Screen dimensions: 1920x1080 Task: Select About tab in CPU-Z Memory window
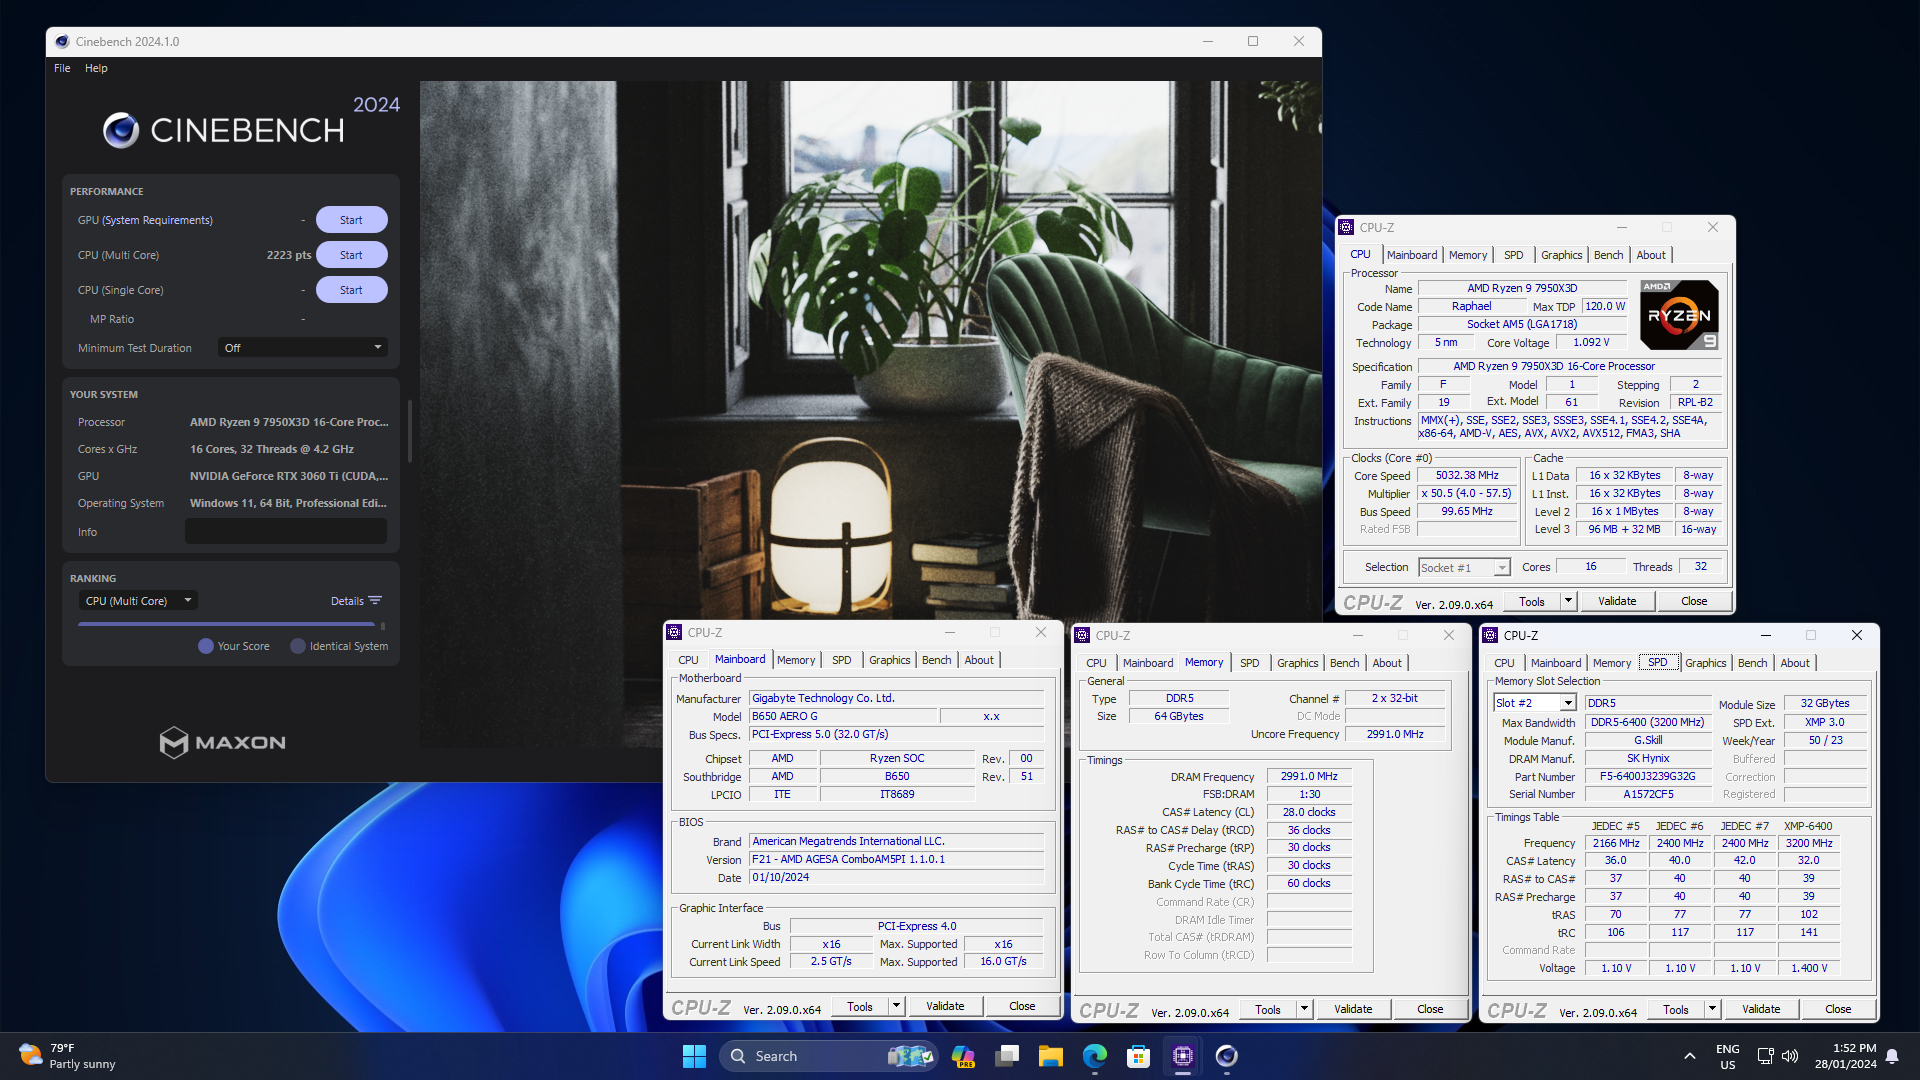coord(1386,663)
